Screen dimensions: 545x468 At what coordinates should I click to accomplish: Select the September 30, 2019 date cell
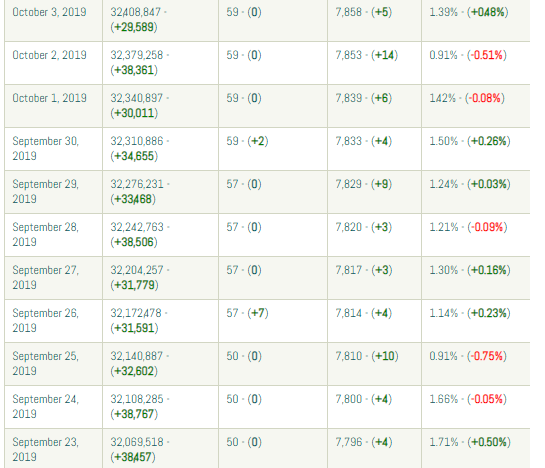54,149
